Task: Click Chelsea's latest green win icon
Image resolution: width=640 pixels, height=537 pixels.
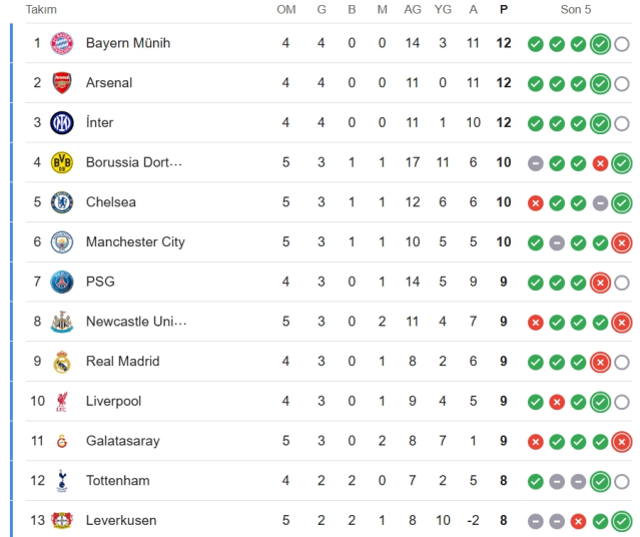Action: coord(622,202)
